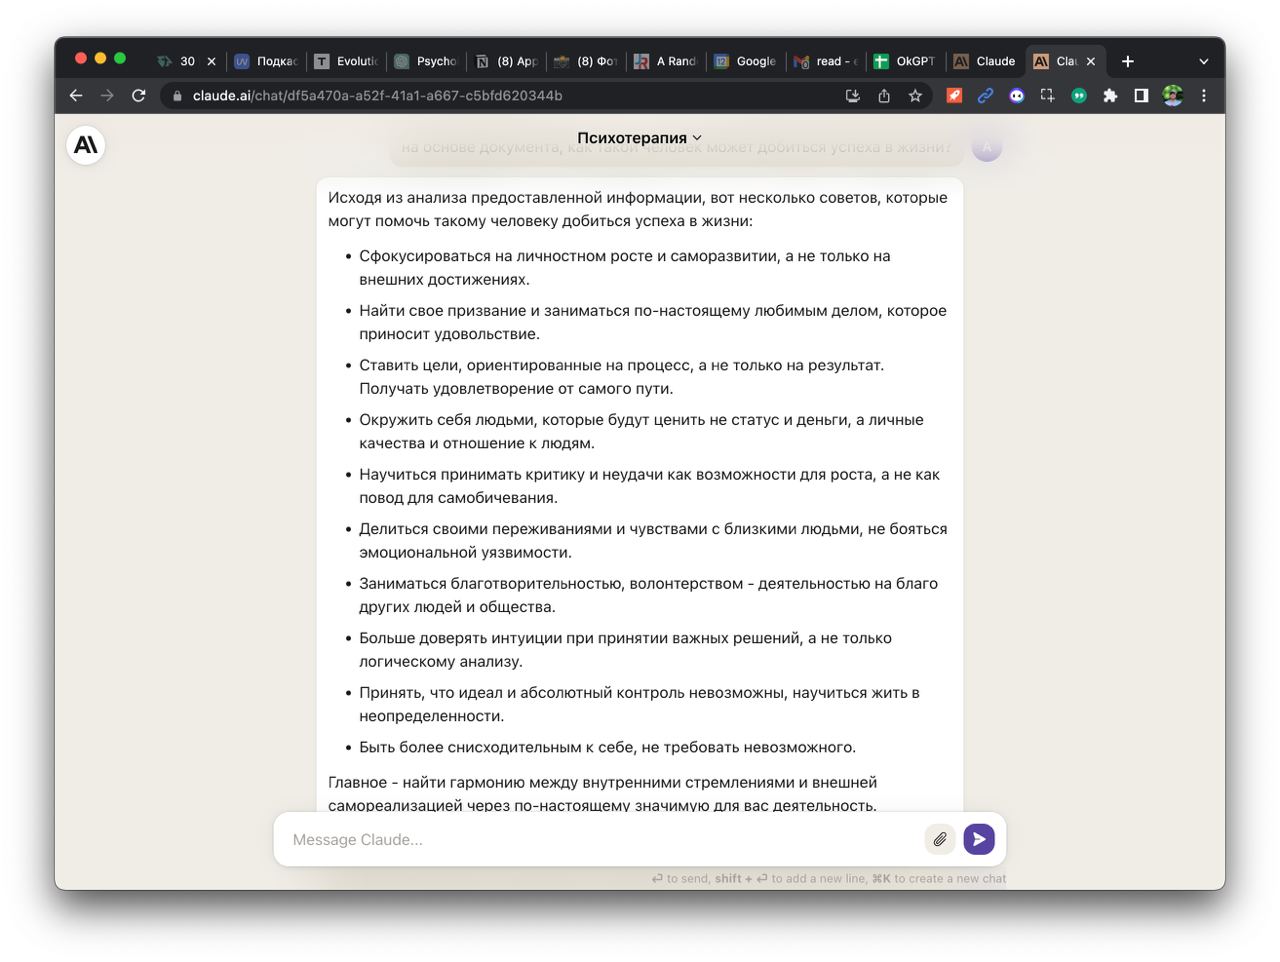This screenshot has height=962, width=1280.
Task: Open the round blue face extension
Action: [x=1017, y=95]
